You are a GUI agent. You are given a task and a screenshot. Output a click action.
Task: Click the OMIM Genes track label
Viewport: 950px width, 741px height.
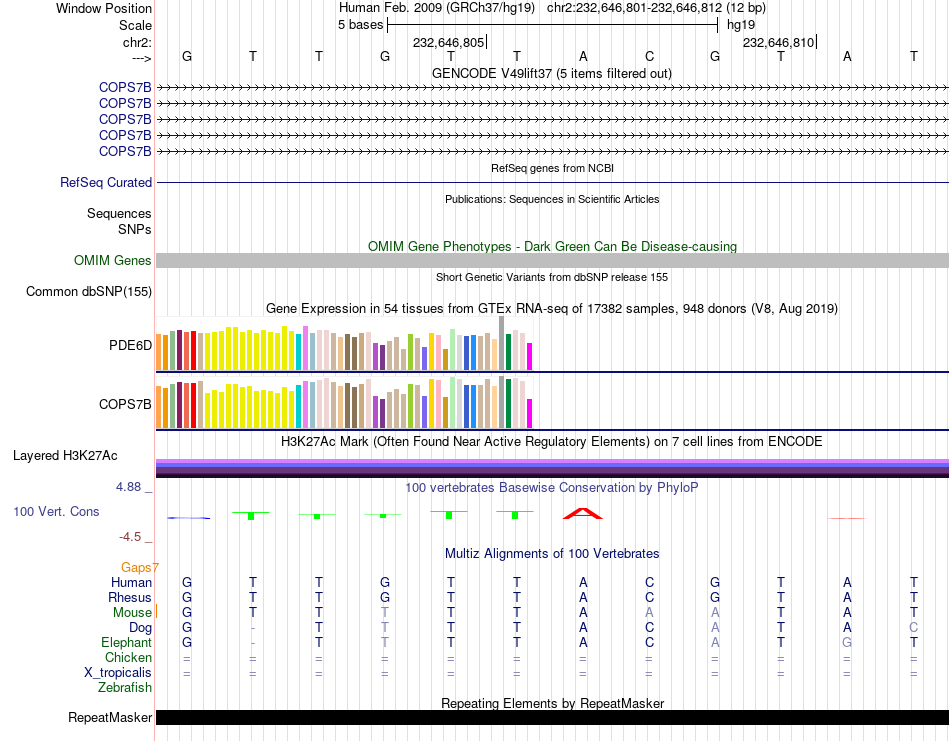click(113, 261)
